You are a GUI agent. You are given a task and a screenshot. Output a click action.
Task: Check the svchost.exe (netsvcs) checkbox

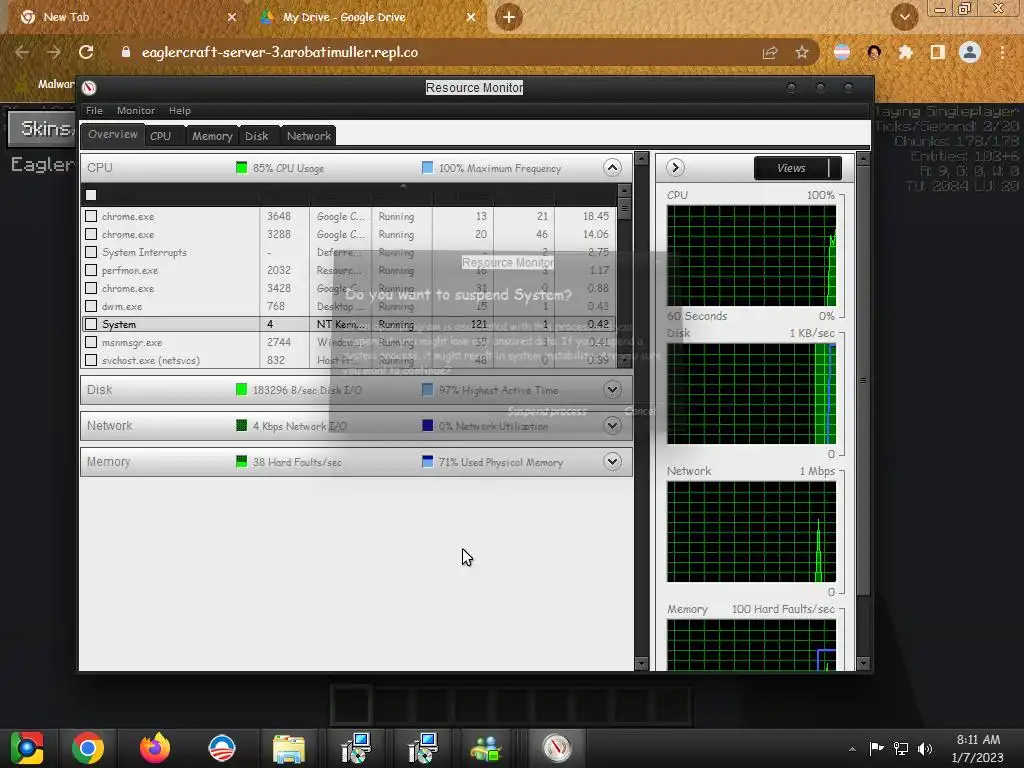(91, 360)
